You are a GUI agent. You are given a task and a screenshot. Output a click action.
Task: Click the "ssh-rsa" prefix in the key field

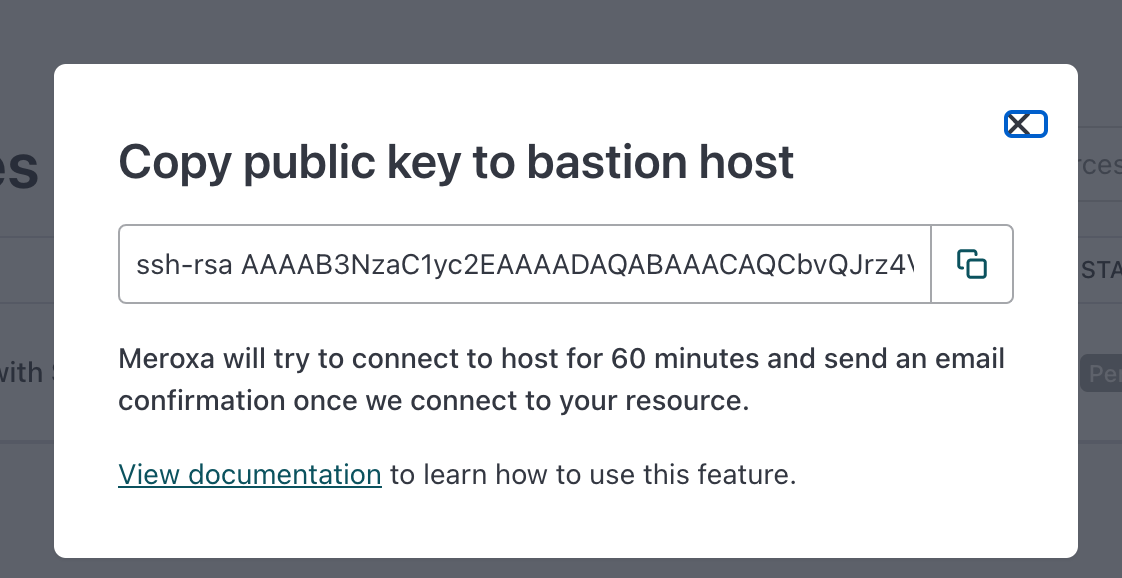[184, 265]
